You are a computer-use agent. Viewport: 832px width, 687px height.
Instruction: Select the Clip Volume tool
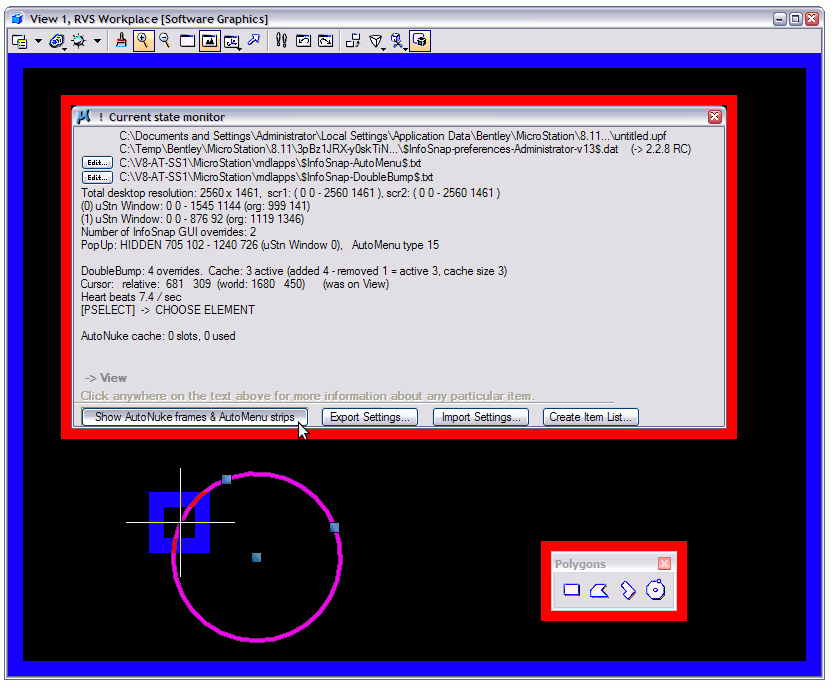click(397, 41)
